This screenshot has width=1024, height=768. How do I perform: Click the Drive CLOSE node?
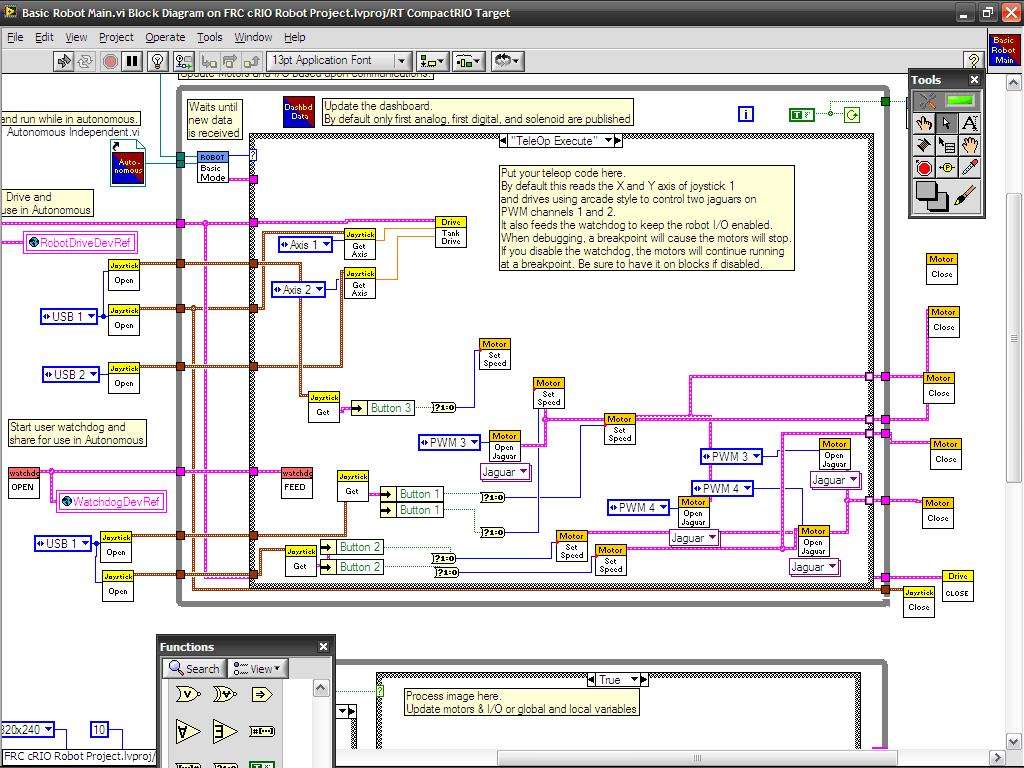[957, 586]
